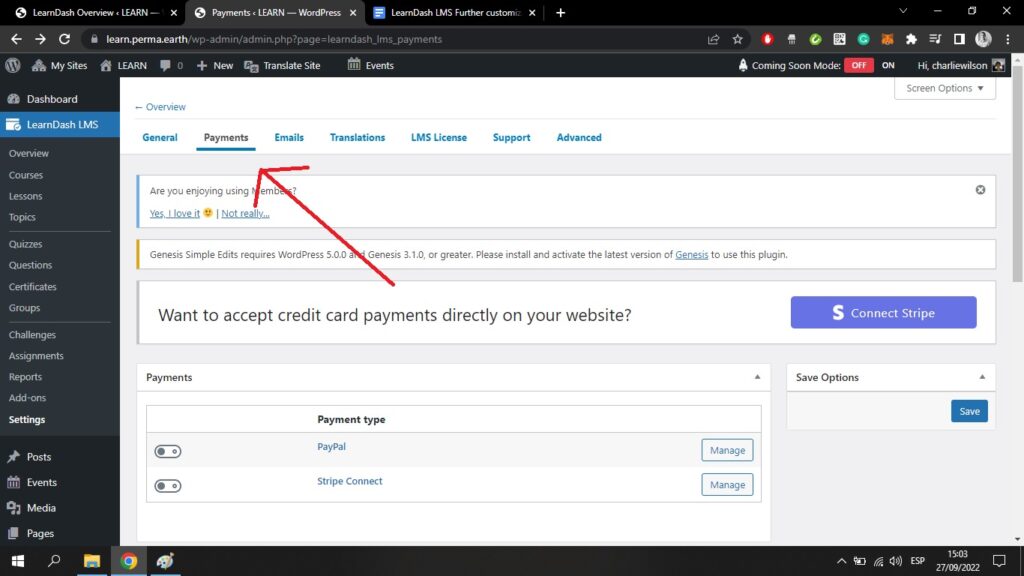Open Chrome from the Windows taskbar
Viewport: 1024px width, 576px height.
(129, 560)
